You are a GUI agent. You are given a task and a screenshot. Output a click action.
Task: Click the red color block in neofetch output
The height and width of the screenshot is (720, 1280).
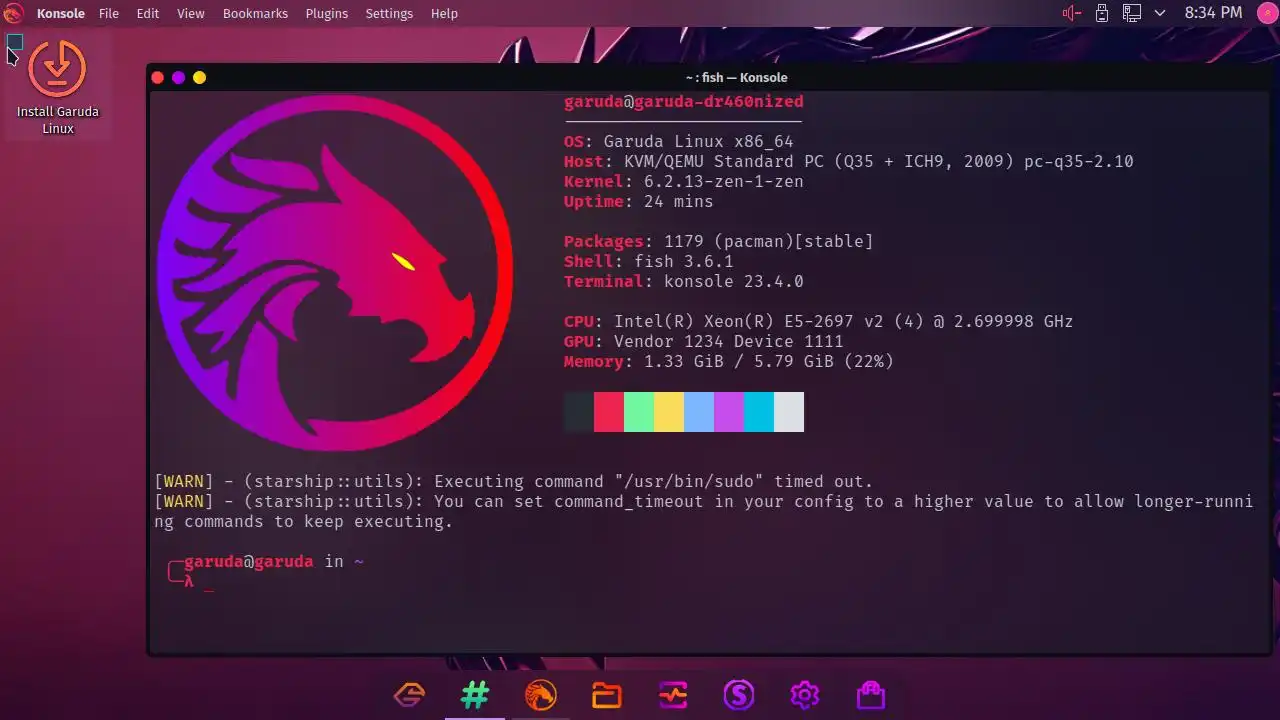coord(609,412)
